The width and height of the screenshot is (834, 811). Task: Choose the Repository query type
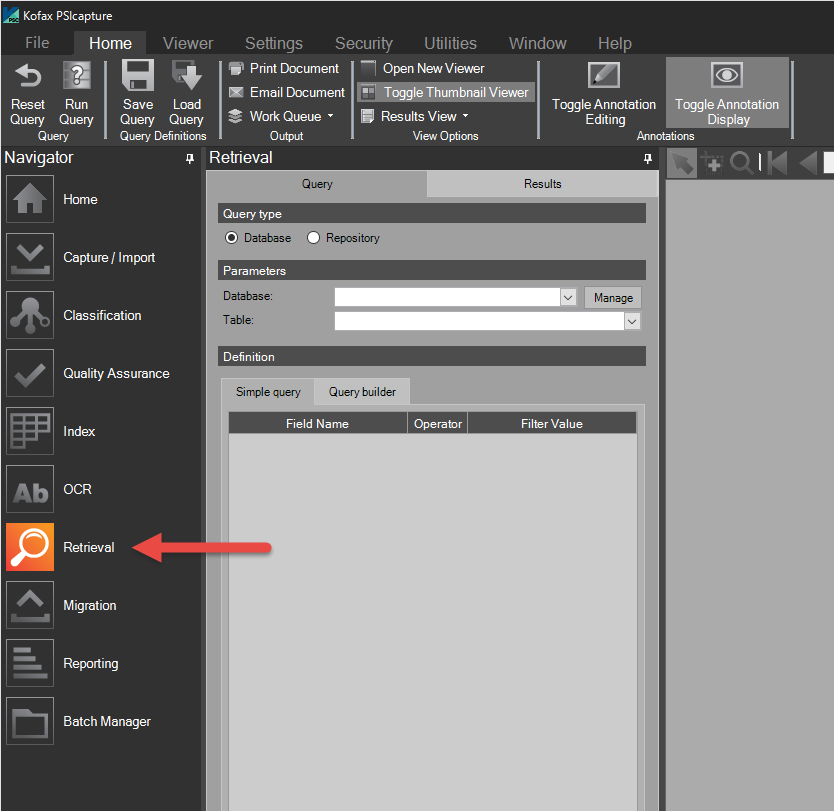coord(313,238)
